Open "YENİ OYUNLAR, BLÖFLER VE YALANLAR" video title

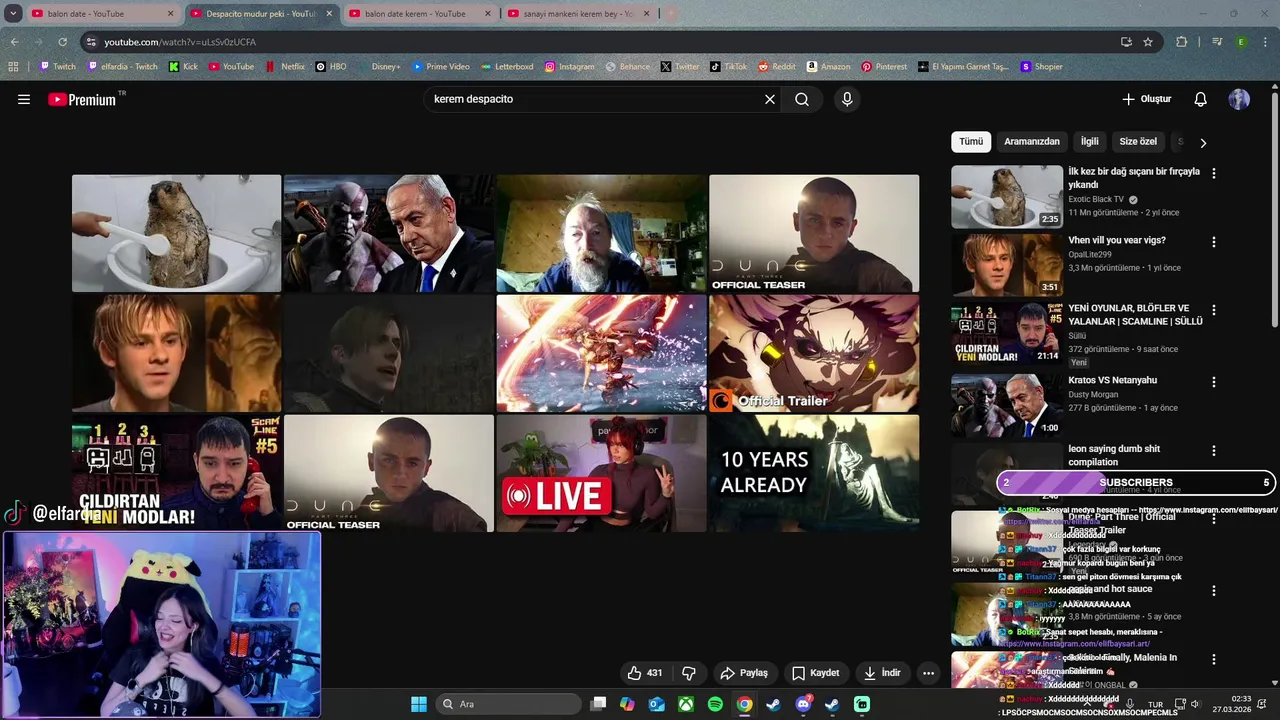pos(1135,315)
